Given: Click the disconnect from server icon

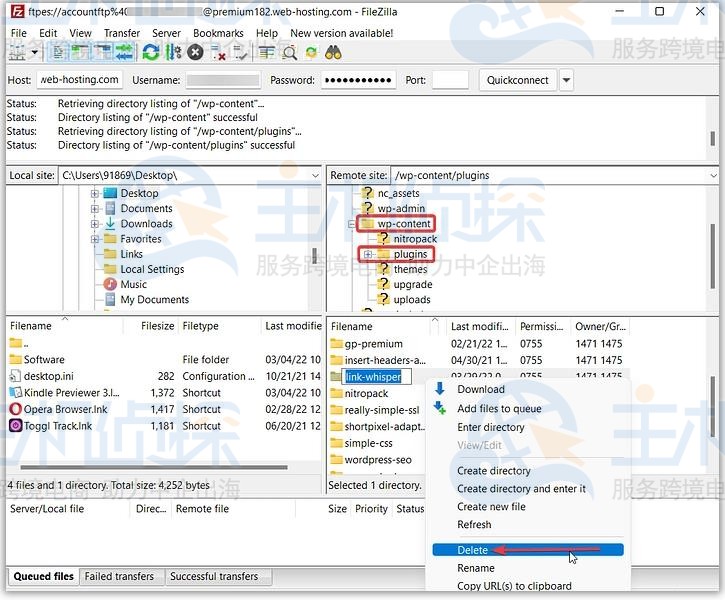Looking at the screenshot, I should point(219,52).
